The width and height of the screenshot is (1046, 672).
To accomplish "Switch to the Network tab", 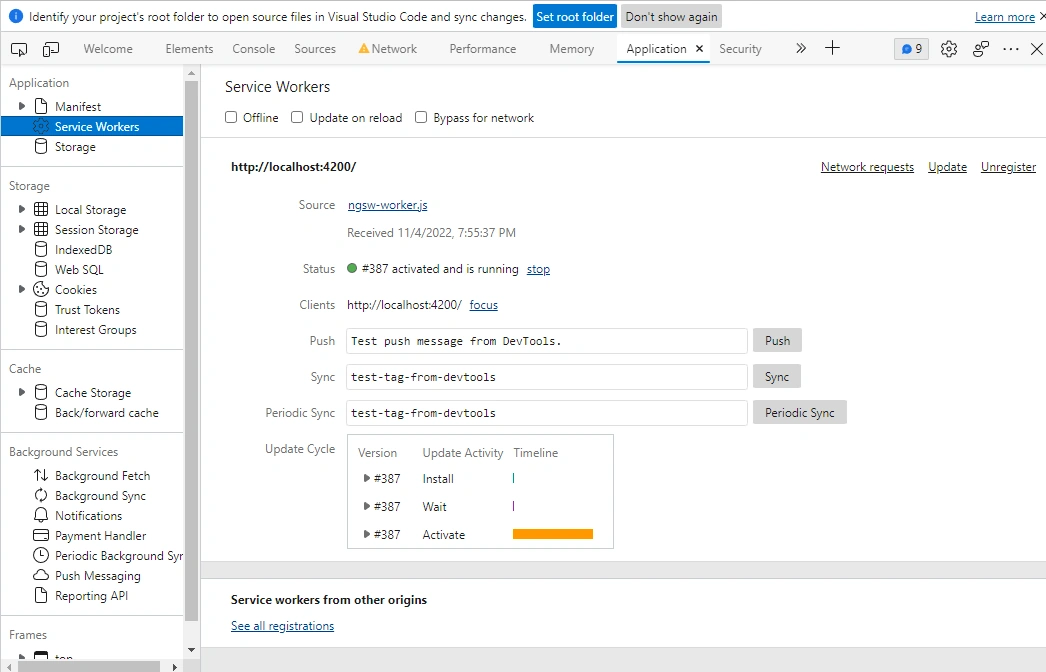I will tap(388, 49).
